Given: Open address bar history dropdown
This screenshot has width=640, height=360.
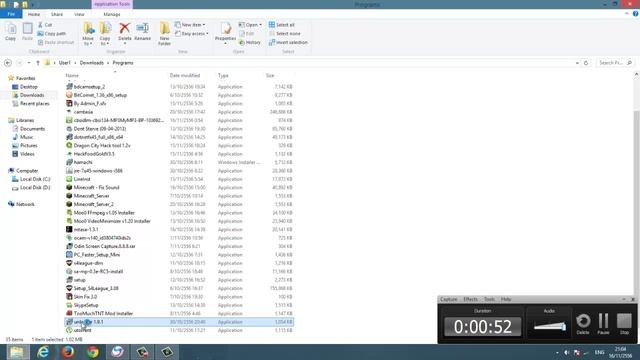Looking at the screenshot, I should (x=577, y=63).
